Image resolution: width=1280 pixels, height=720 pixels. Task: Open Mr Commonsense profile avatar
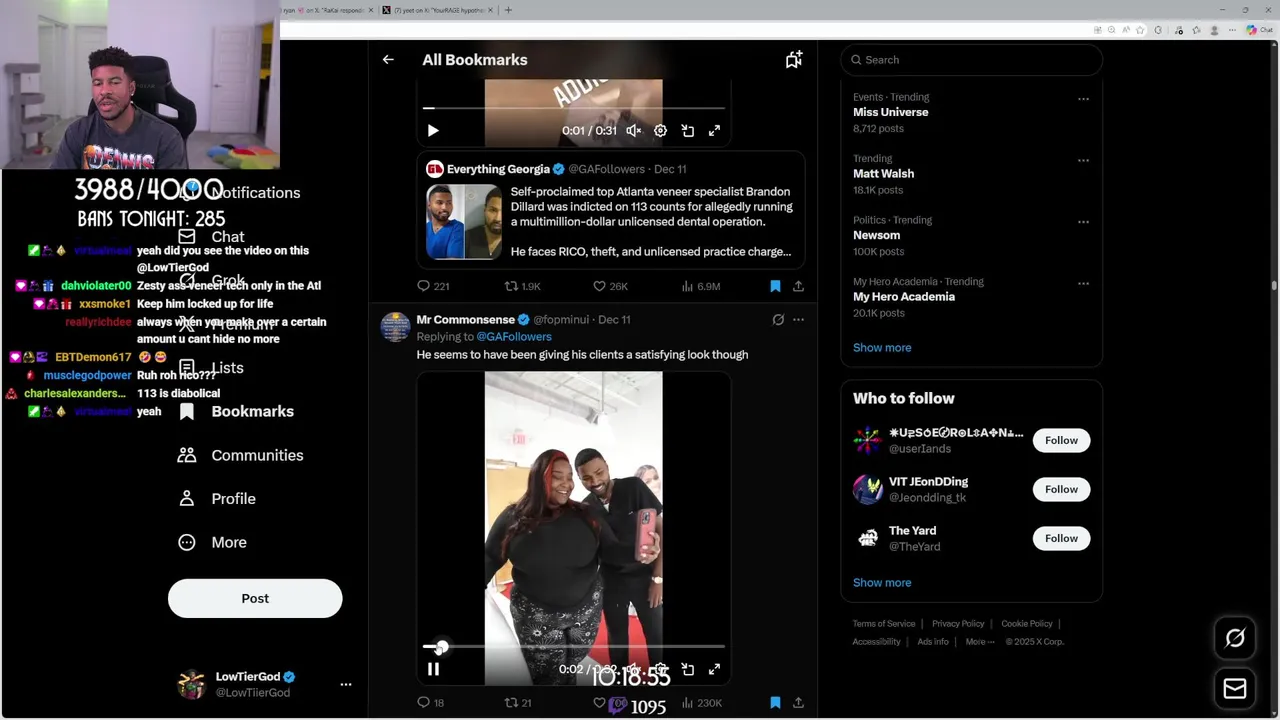pos(396,327)
